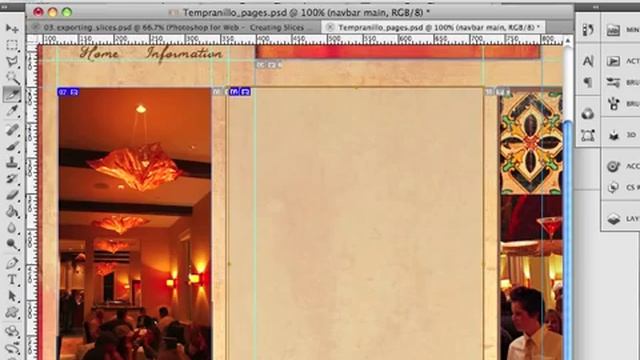The width and height of the screenshot is (640, 360).
Task: Select the highlighted Slice tool
Action: [x=12, y=94]
